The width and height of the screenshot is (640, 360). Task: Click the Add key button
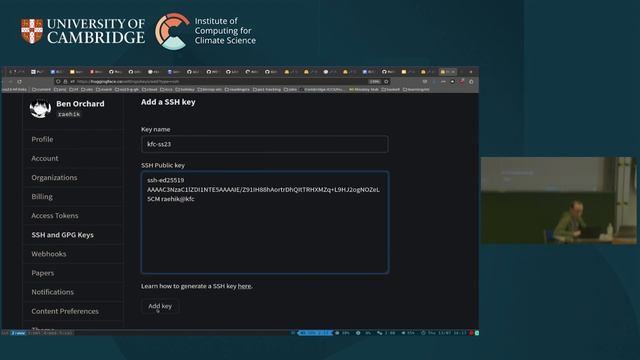(160, 306)
